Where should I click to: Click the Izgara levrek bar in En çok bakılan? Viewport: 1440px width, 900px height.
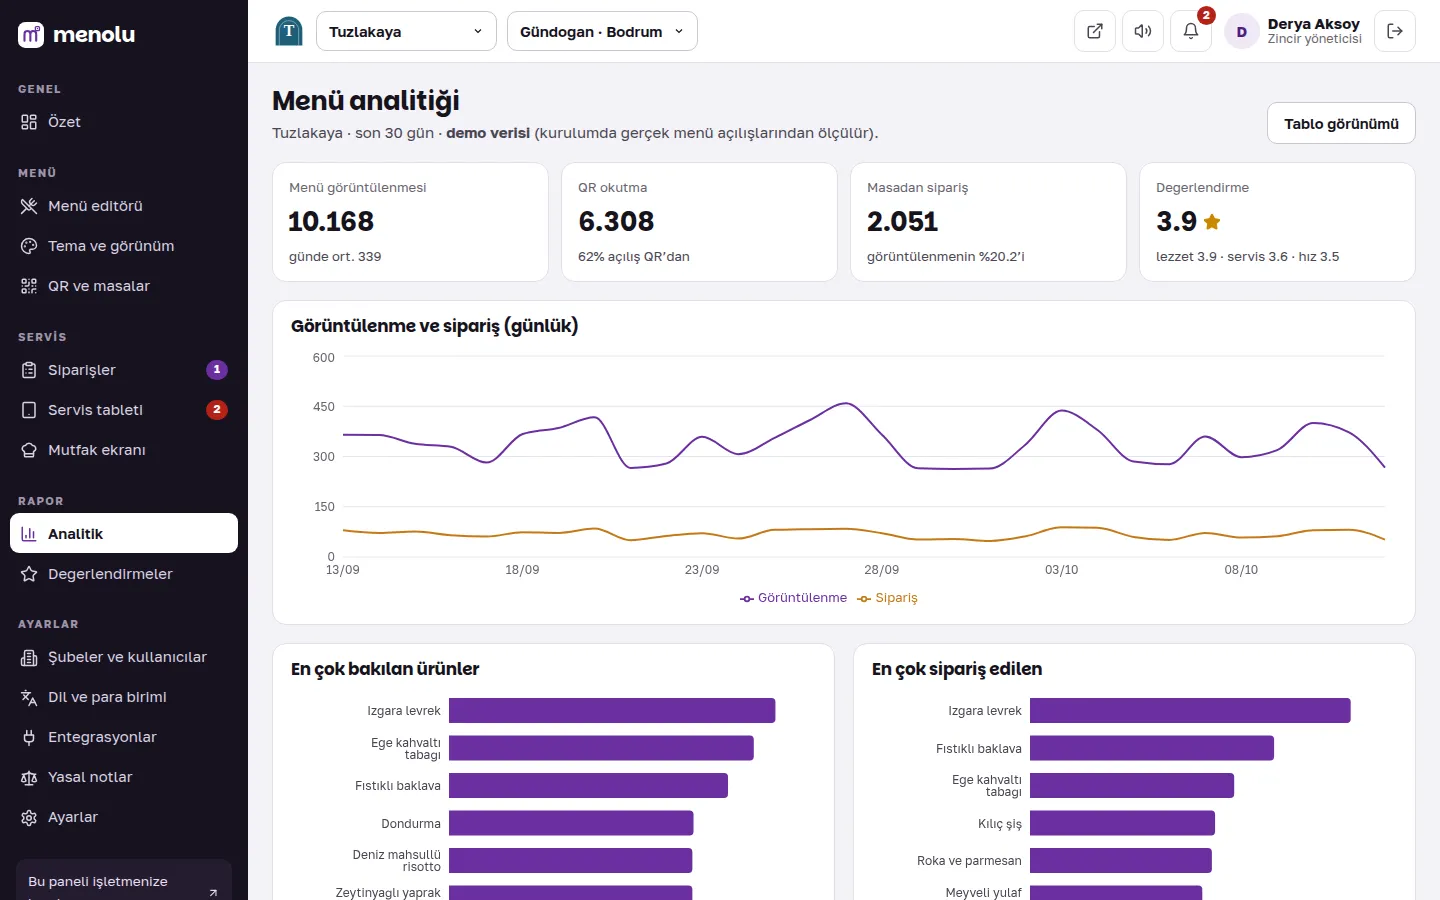click(x=612, y=711)
